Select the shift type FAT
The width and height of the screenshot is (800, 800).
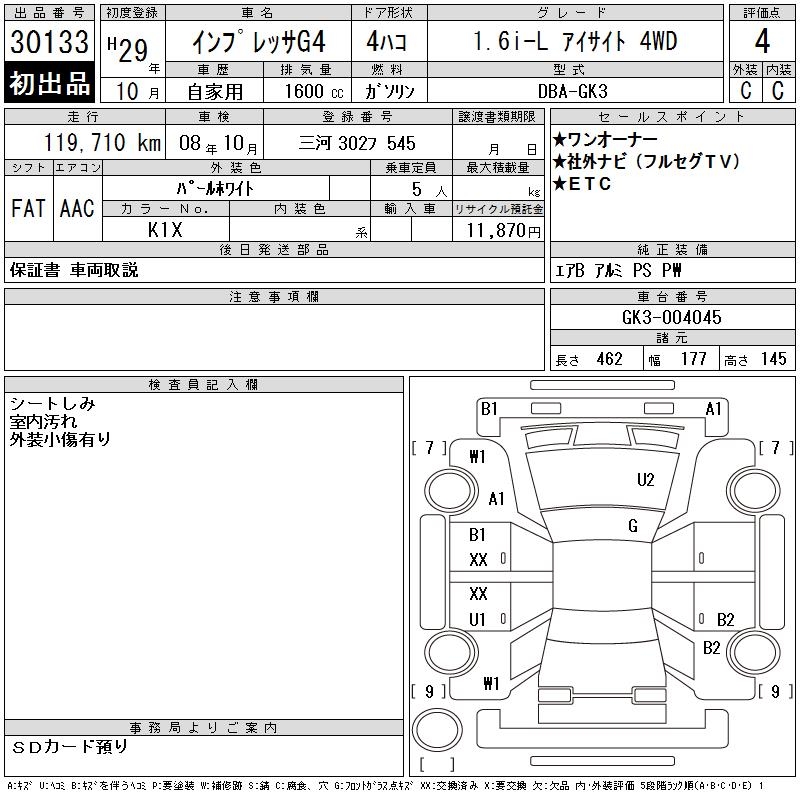point(28,208)
